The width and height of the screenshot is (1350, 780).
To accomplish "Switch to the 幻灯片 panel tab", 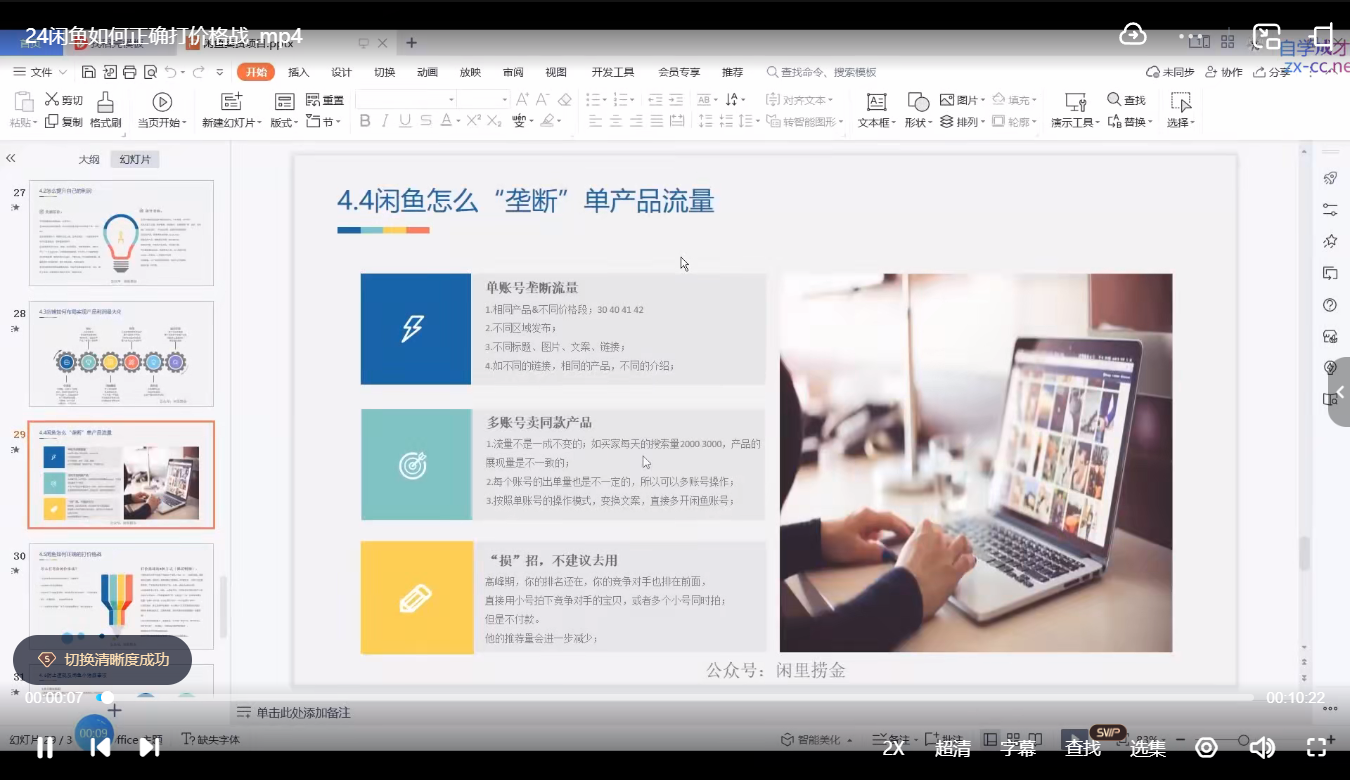I will pos(135,158).
